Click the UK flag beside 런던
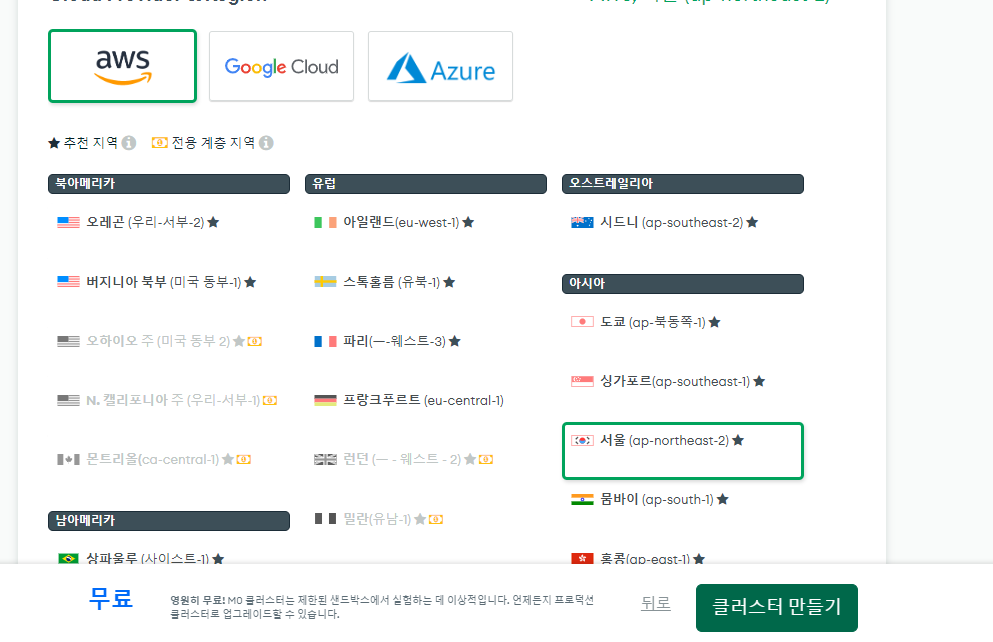 coord(326,459)
